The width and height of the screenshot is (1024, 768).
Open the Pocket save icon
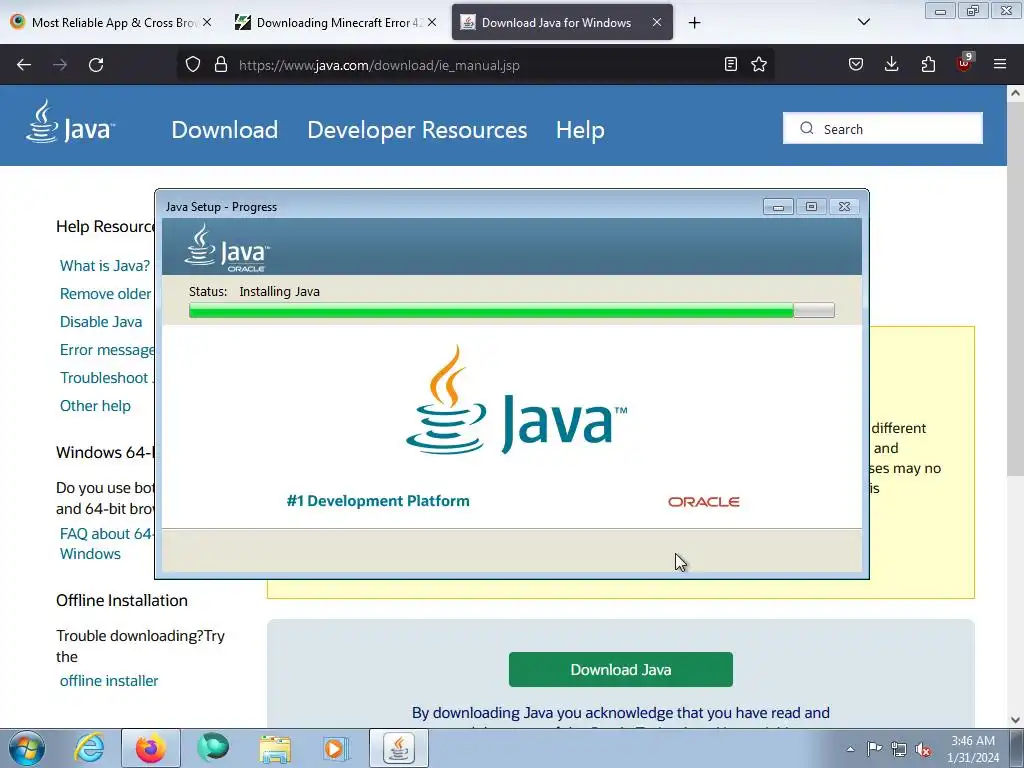(856, 64)
